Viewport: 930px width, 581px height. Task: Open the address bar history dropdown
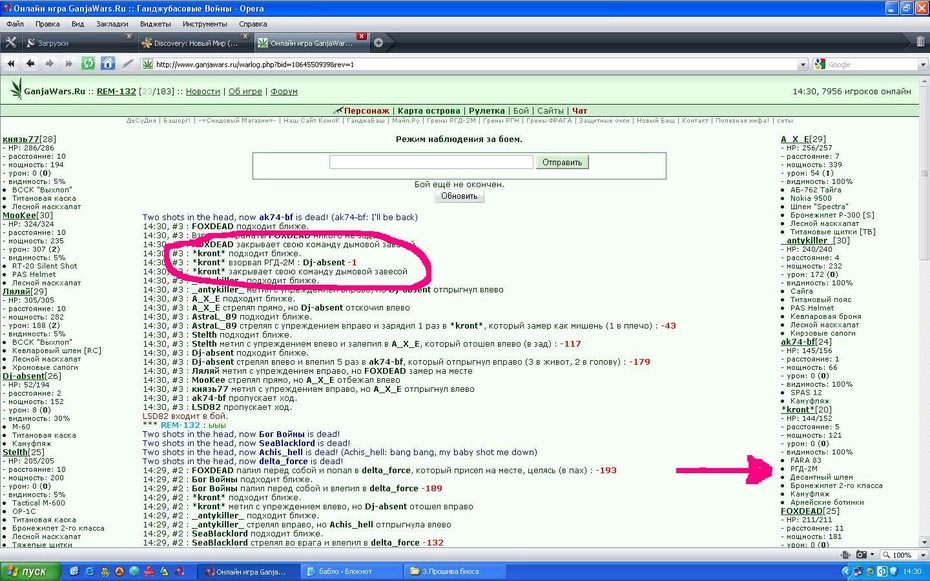pos(802,64)
